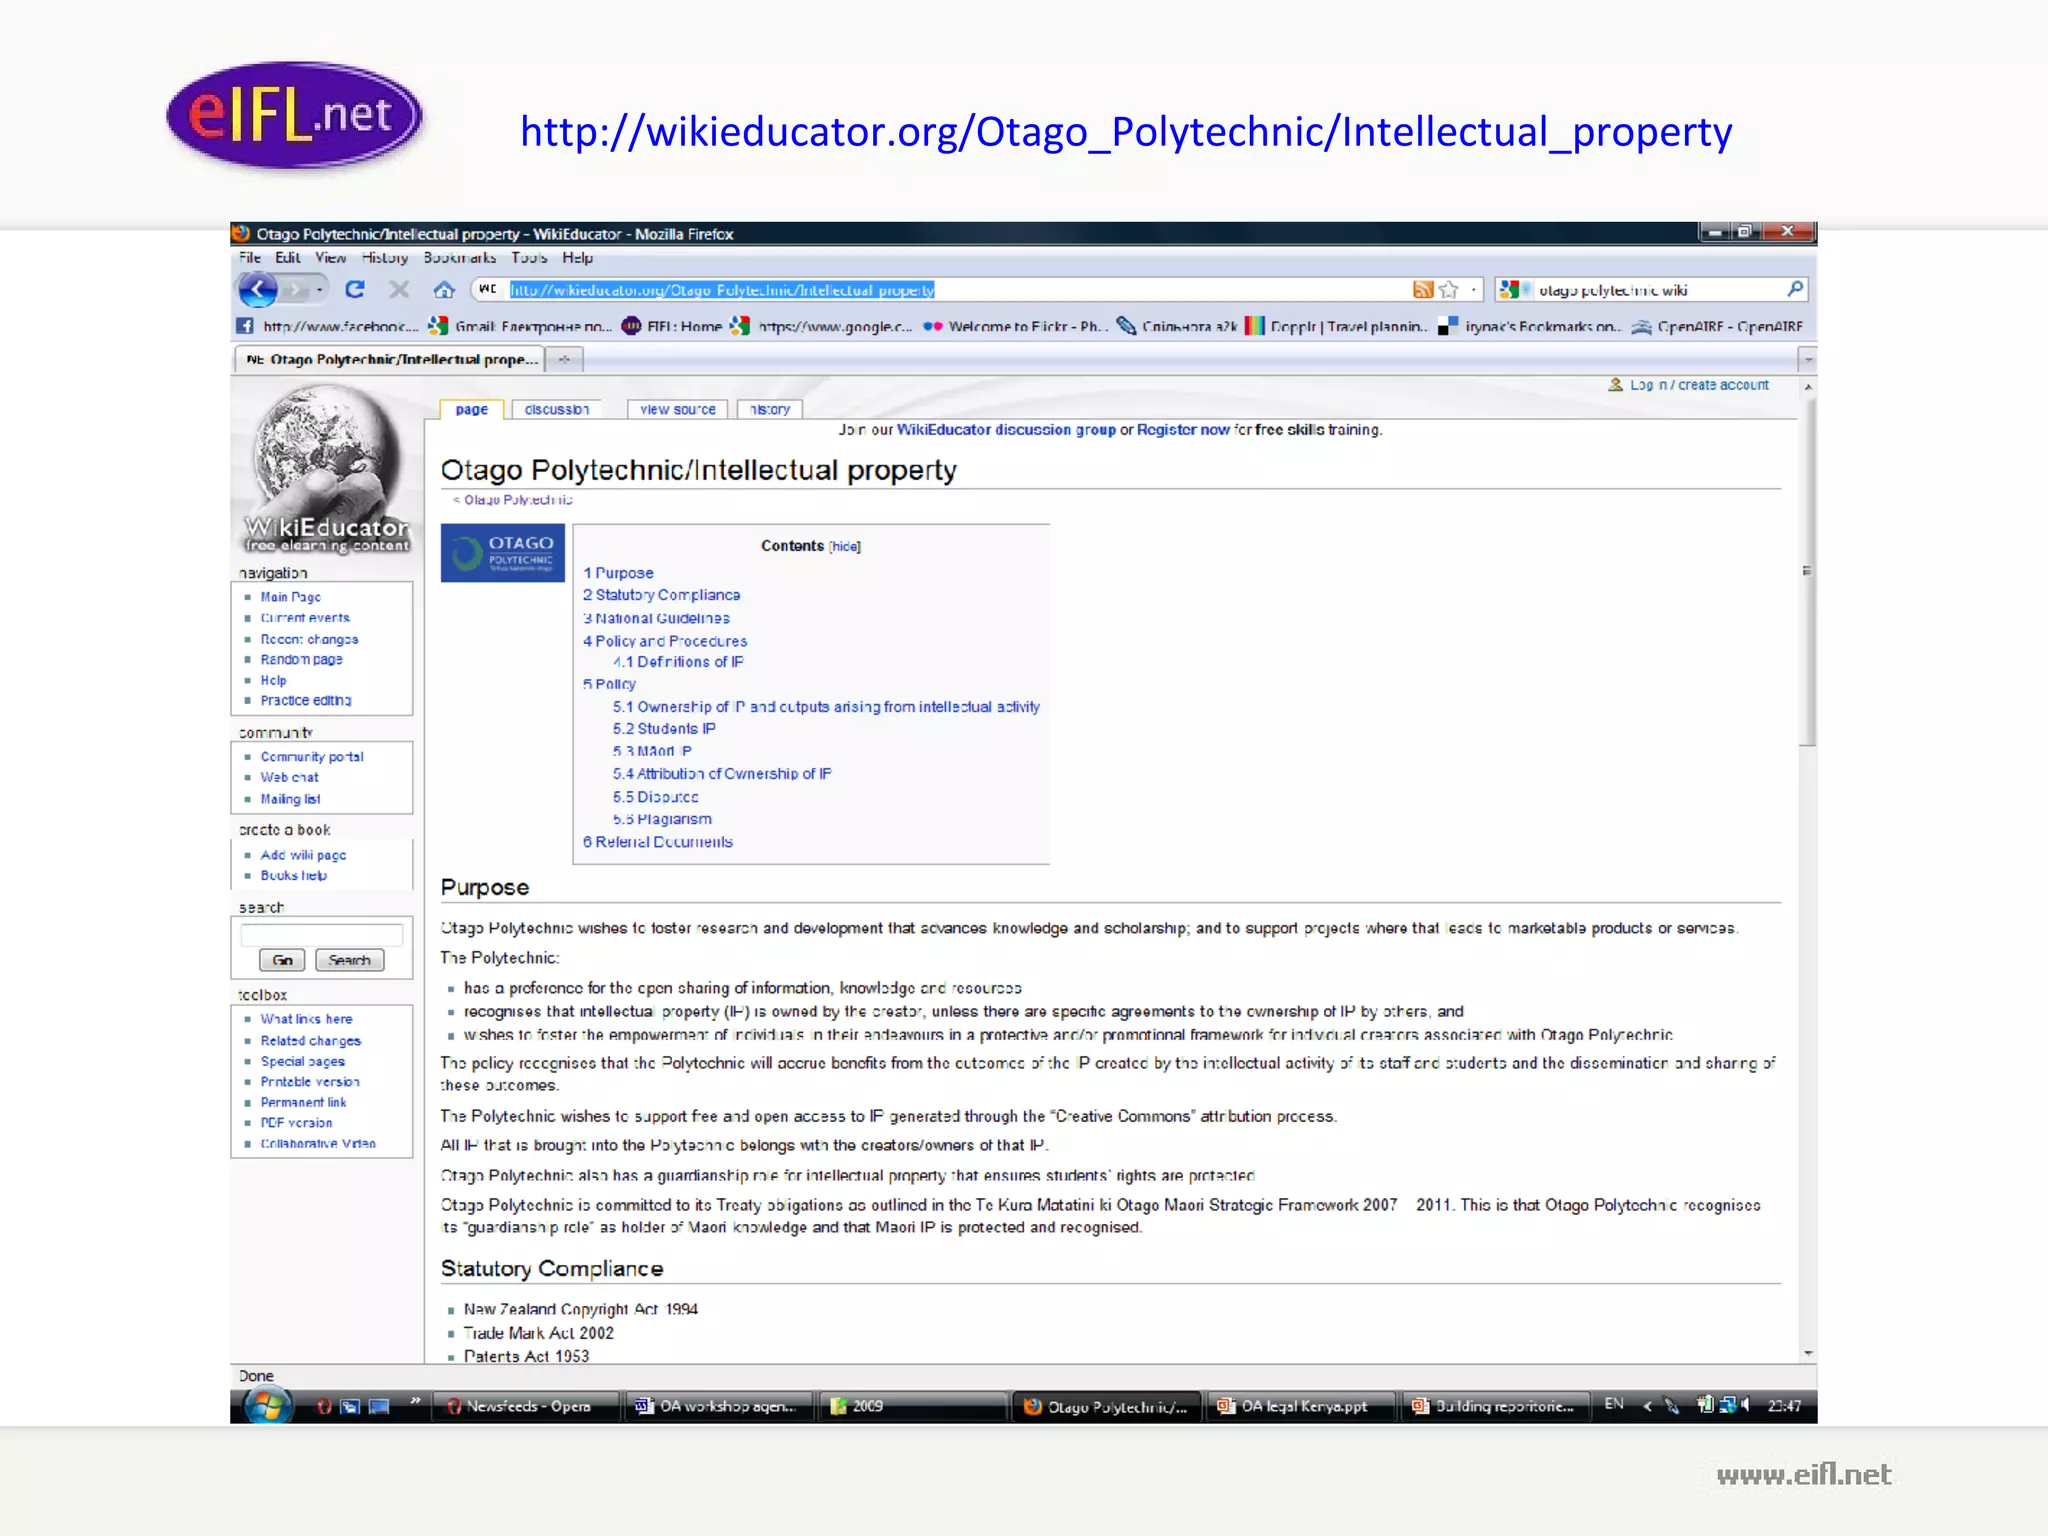2048x1536 pixels.
Task: Open the view source tab
Action: point(678,409)
